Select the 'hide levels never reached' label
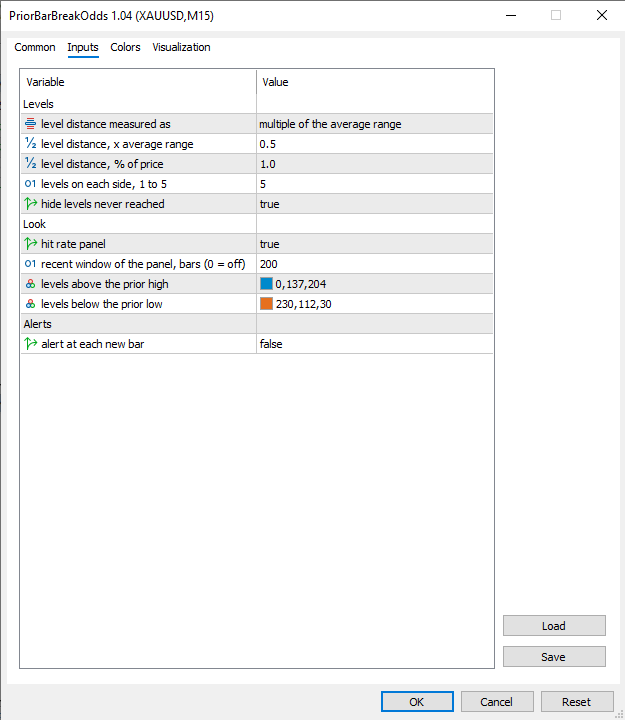625x720 pixels. pyautogui.click(x=103, y=204)
